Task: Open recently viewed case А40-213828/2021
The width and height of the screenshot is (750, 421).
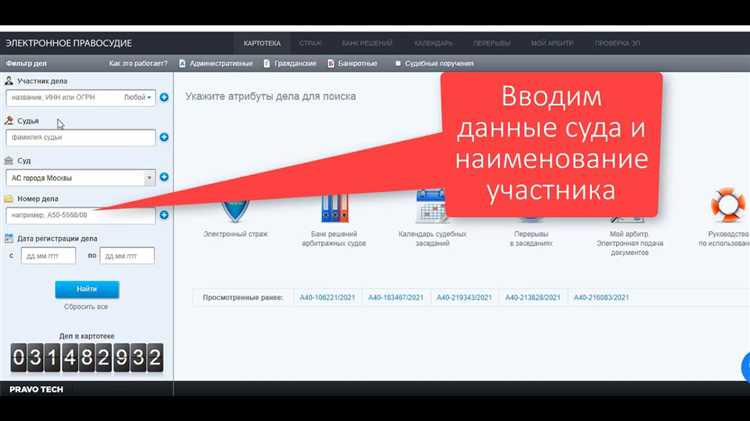Action: click(x=533, y=298)
